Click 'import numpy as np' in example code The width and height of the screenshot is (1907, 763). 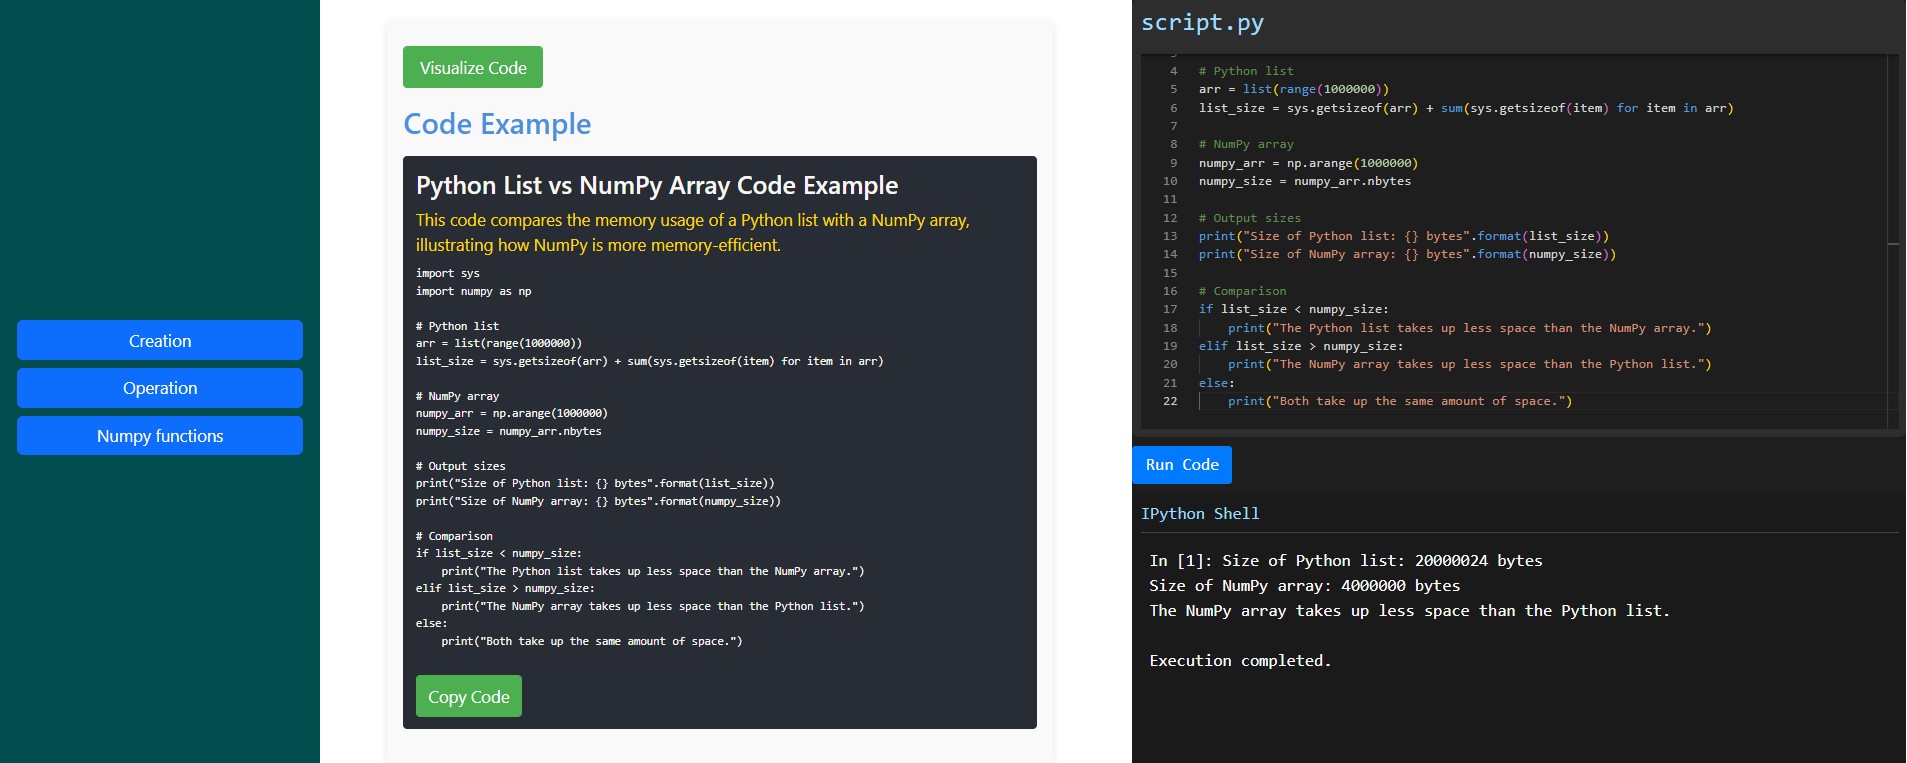pyautogui.click(x=473, y=291)
